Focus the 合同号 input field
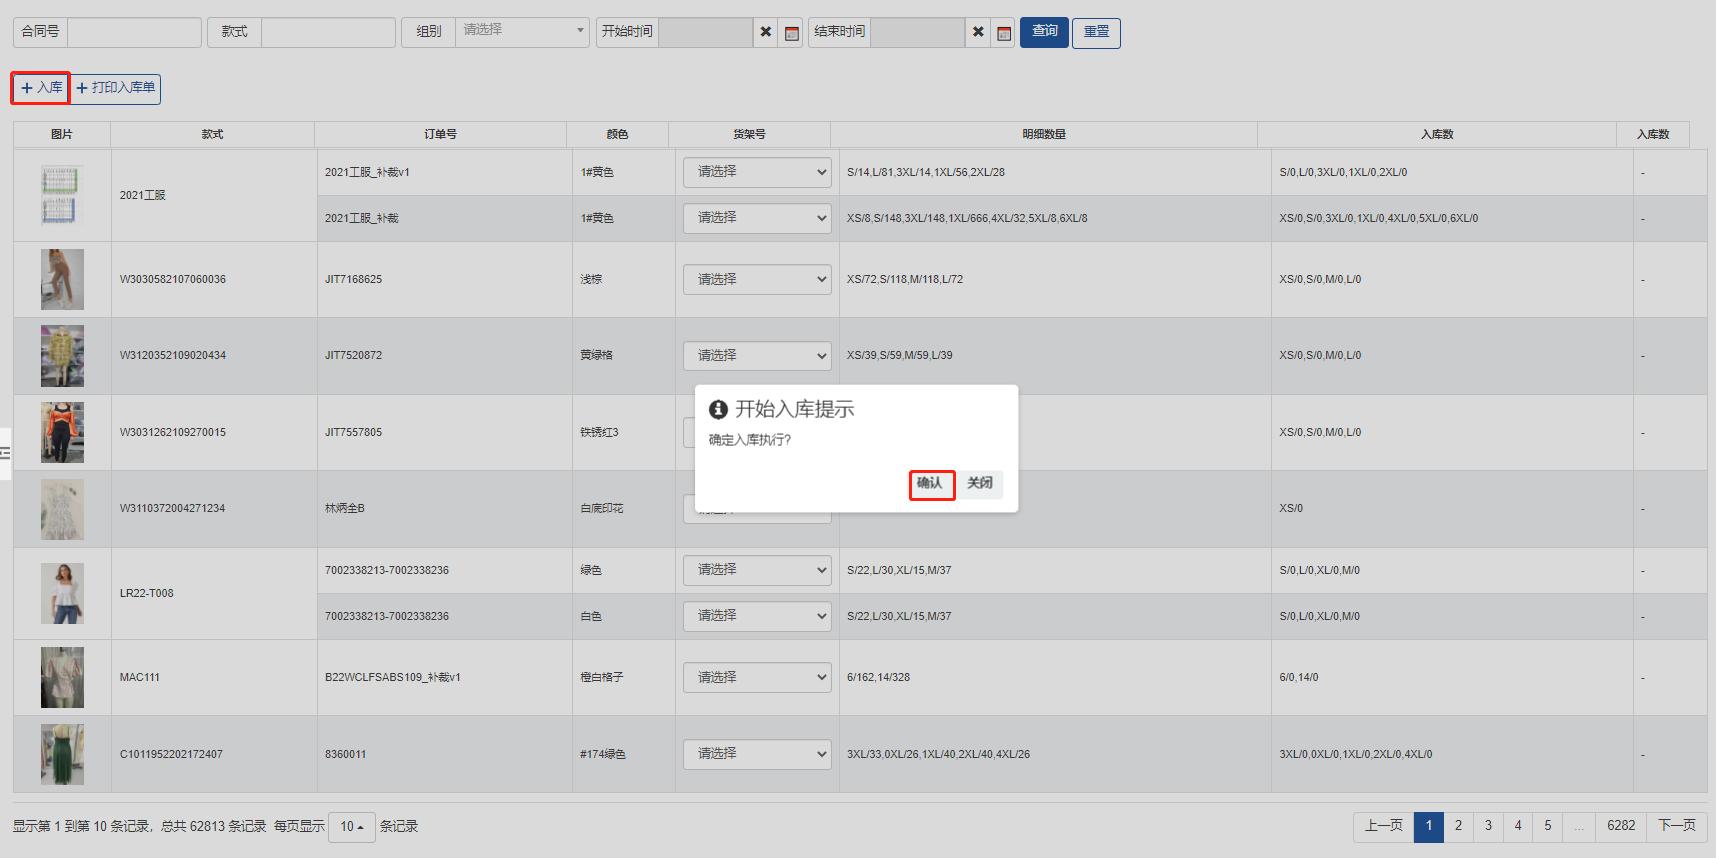The image size is (1716, 858). click(x=134, y=32)
